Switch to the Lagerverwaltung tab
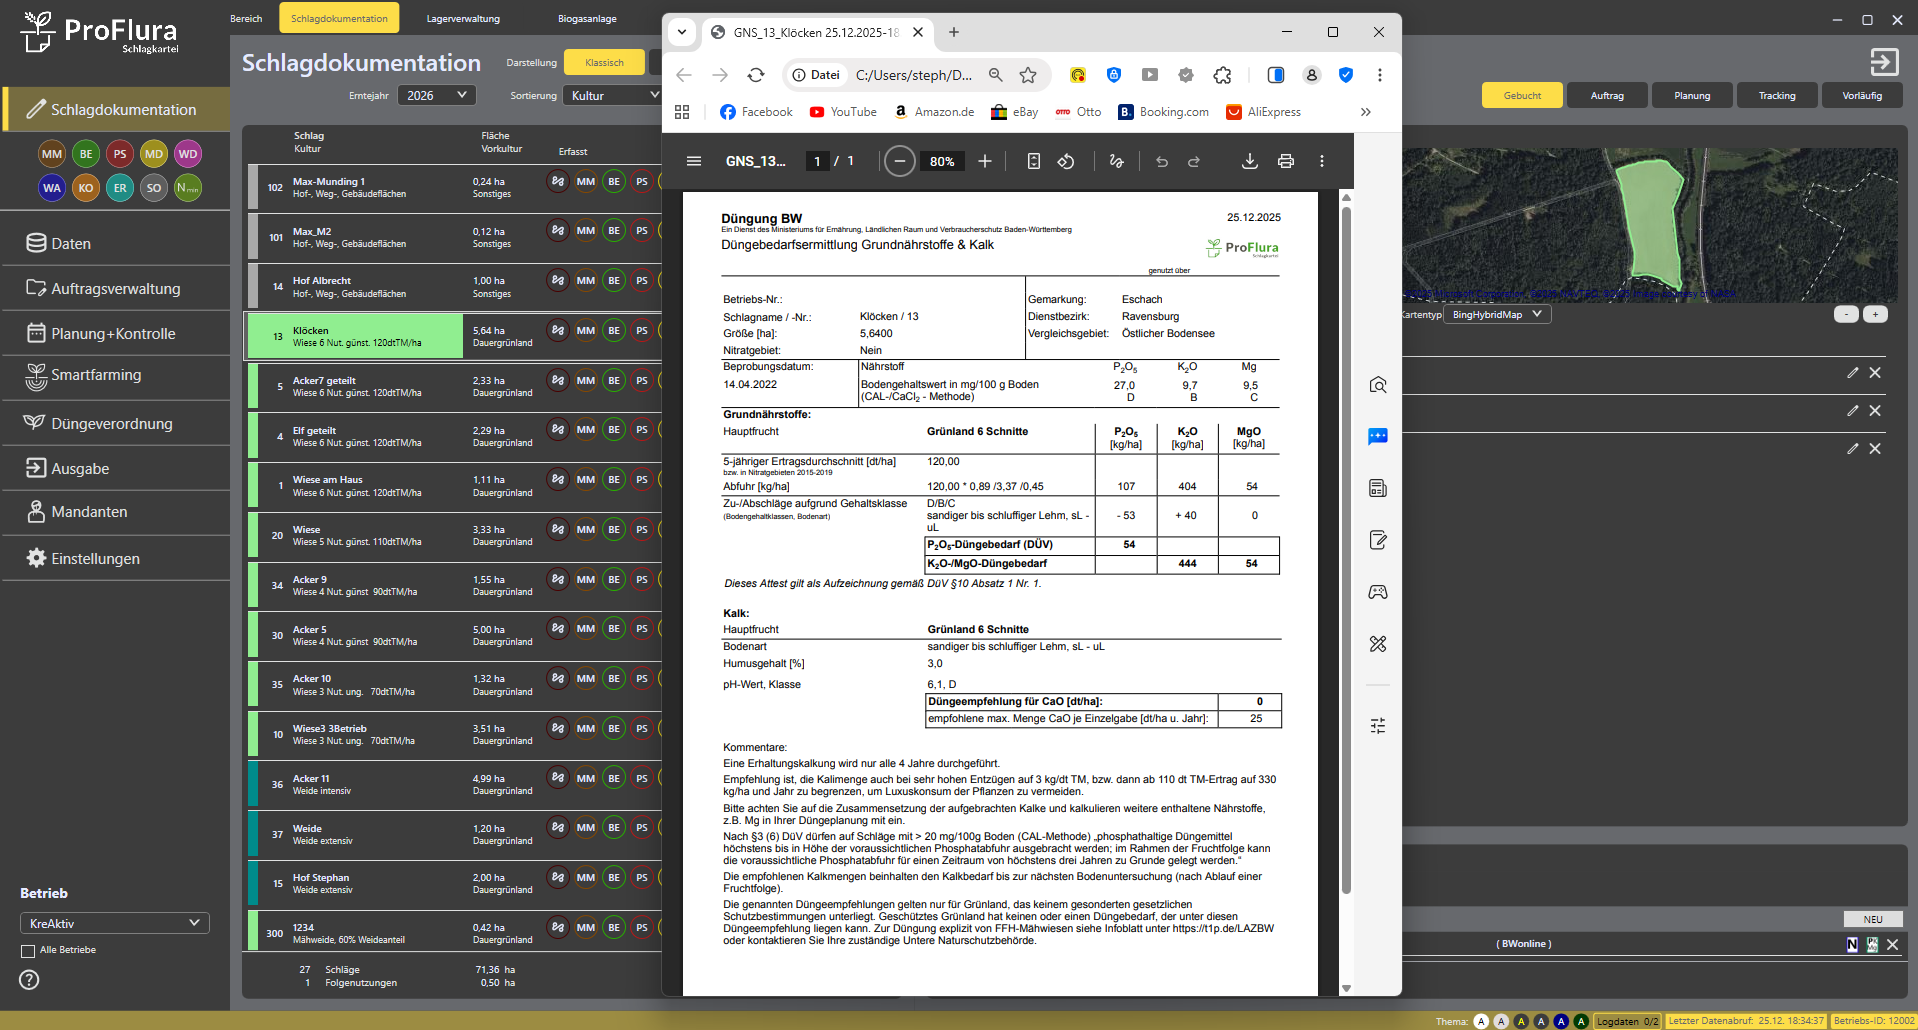This screenshot has height=1030, width=1918. click(x=463, y=19)
